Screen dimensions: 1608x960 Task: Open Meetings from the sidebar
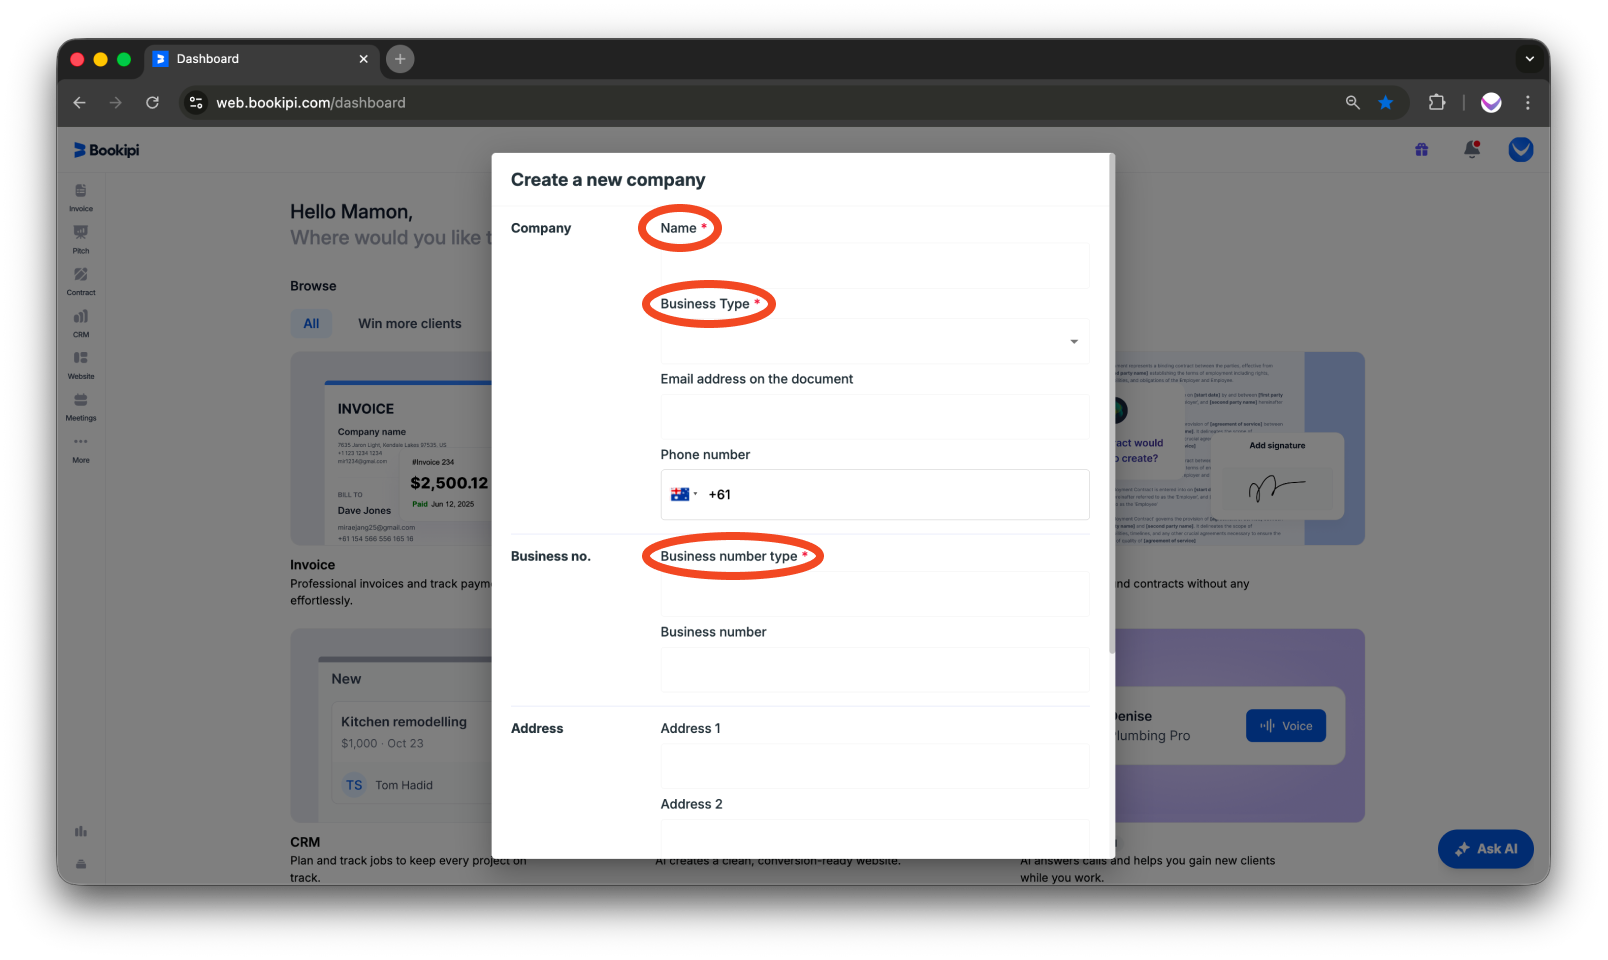80,406
